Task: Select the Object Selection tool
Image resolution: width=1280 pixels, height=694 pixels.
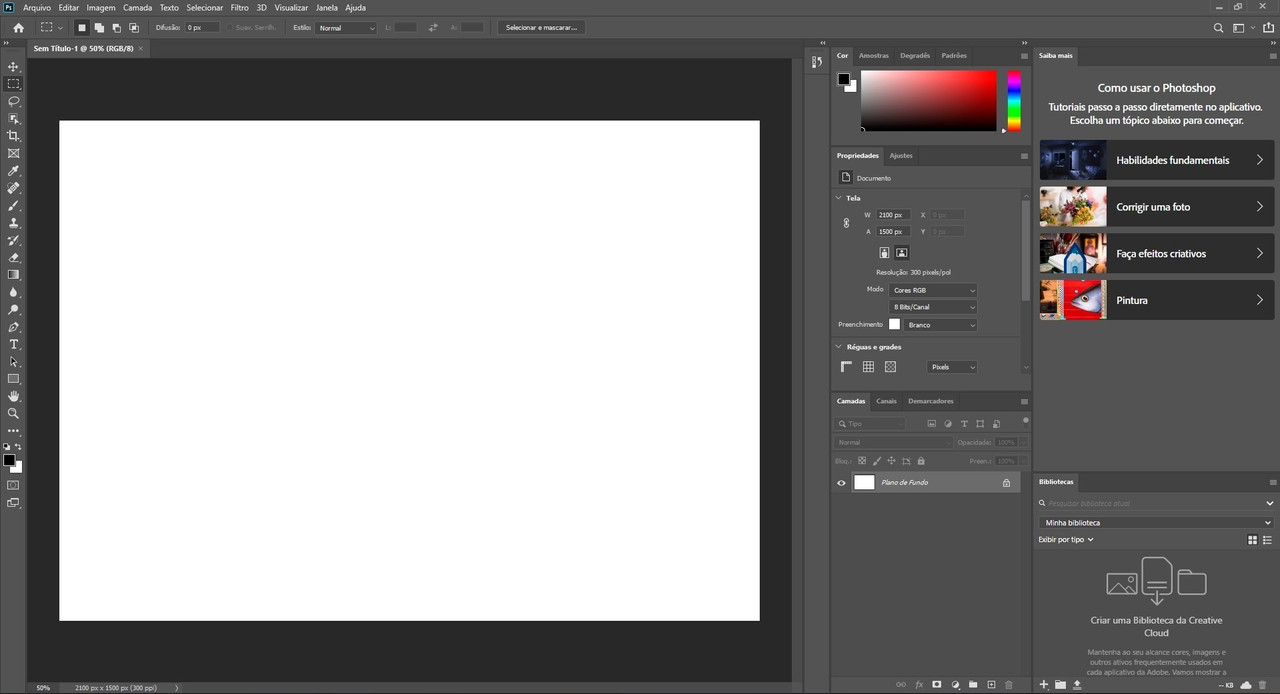Action: coord(13,119)
